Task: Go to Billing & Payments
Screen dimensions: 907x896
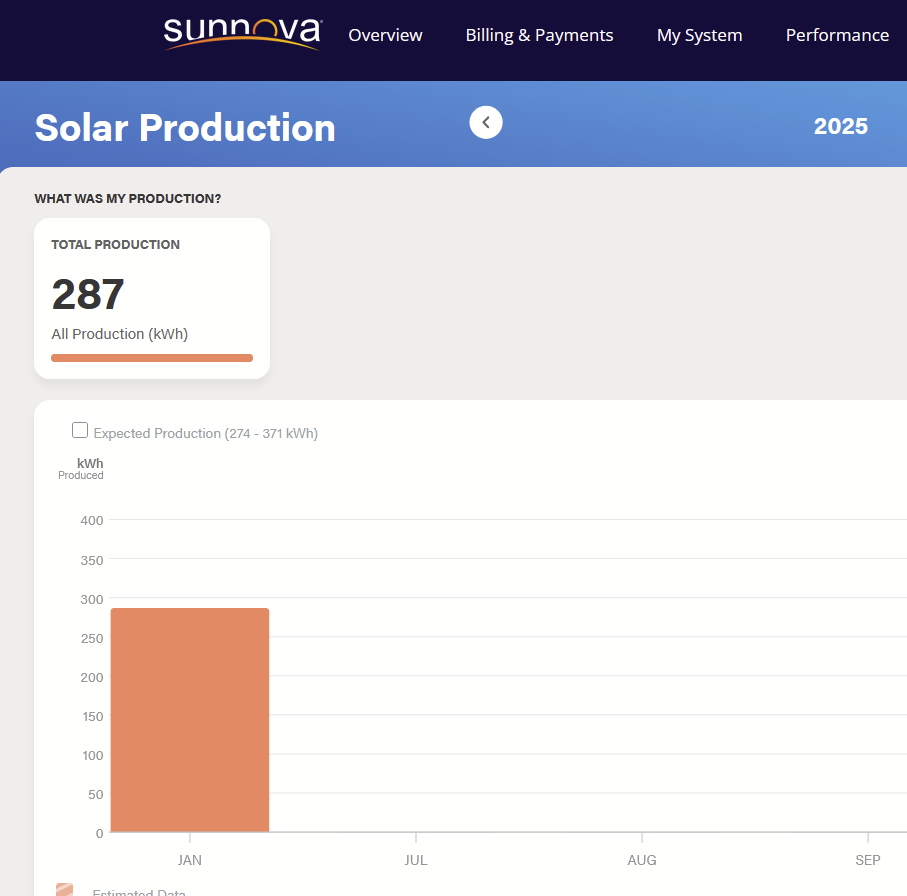Action: pyautogui.click(x=539, y=35)
